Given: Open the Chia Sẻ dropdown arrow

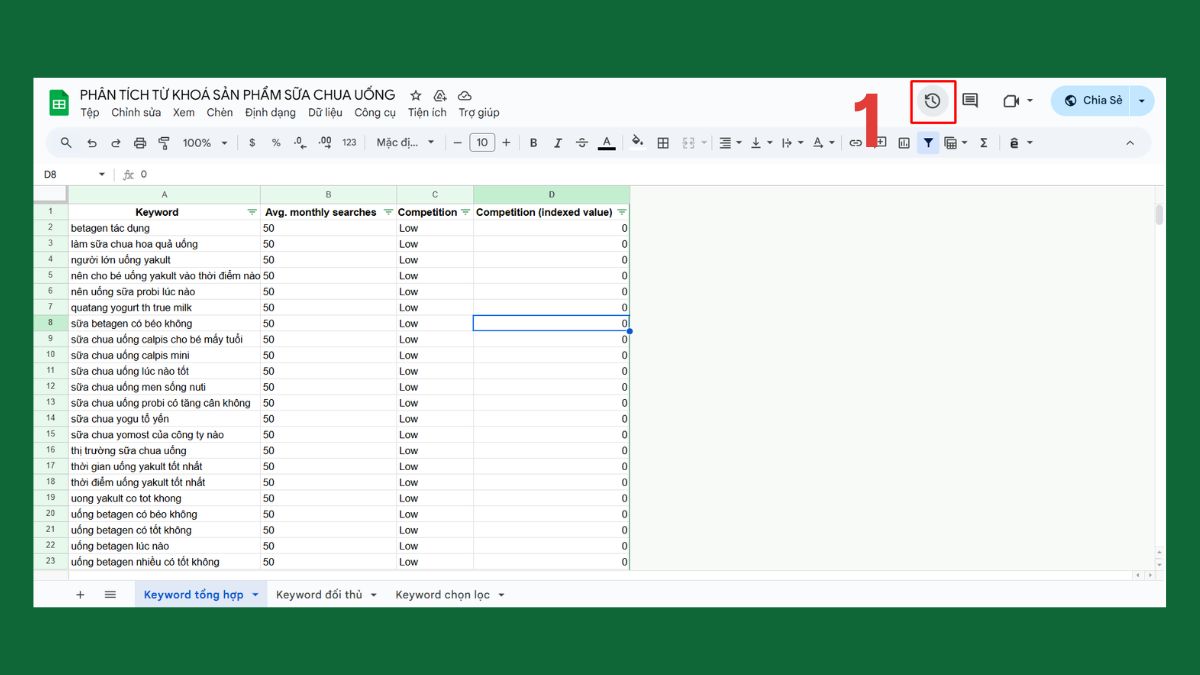Looking at the screenshot, I should 1141,100.
